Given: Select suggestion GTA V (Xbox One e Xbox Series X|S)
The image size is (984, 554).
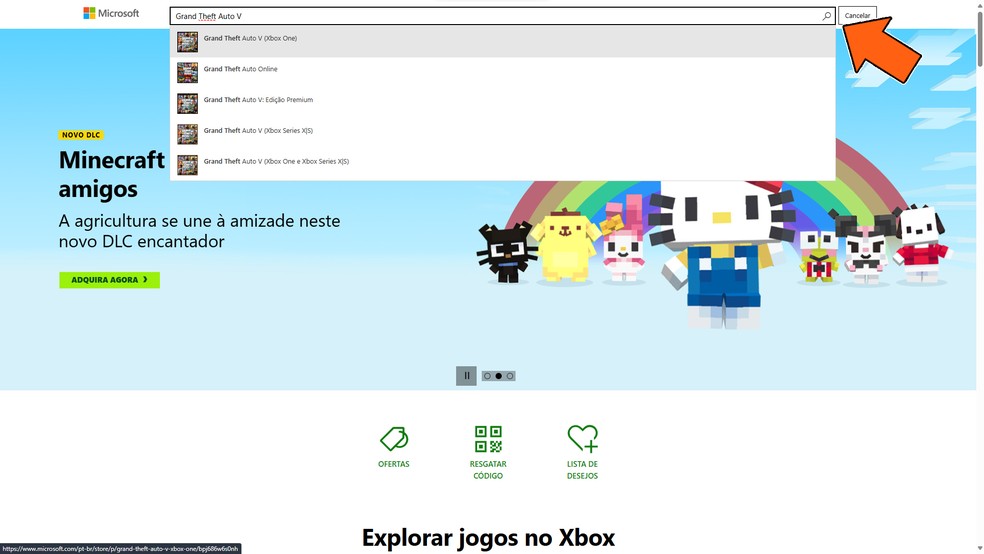Looking at the screenshot, I should (503, 165).
